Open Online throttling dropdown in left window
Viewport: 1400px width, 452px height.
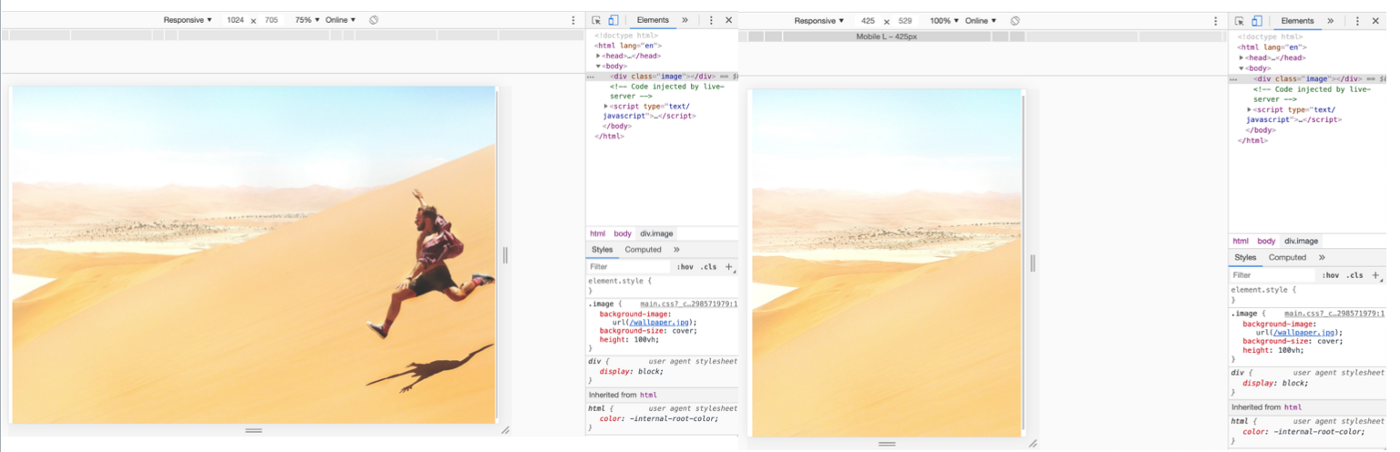[x=340, y=20]
